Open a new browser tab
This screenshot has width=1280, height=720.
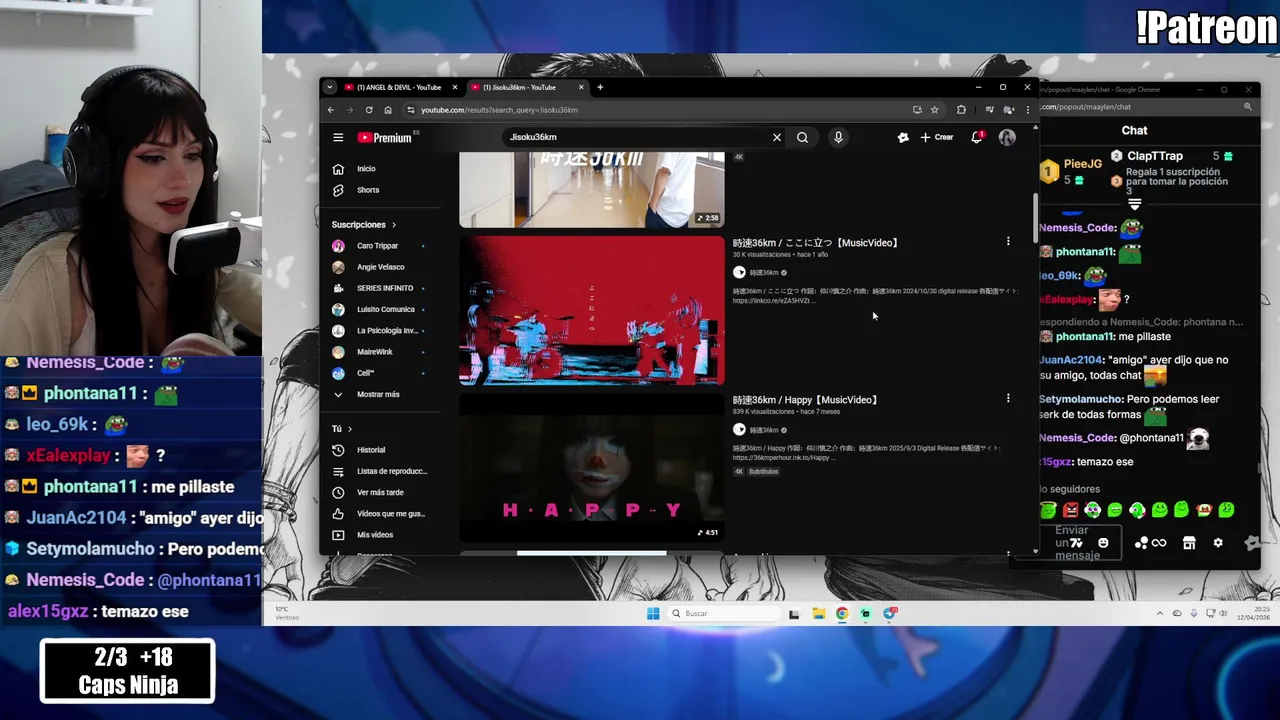click(600, 87)
